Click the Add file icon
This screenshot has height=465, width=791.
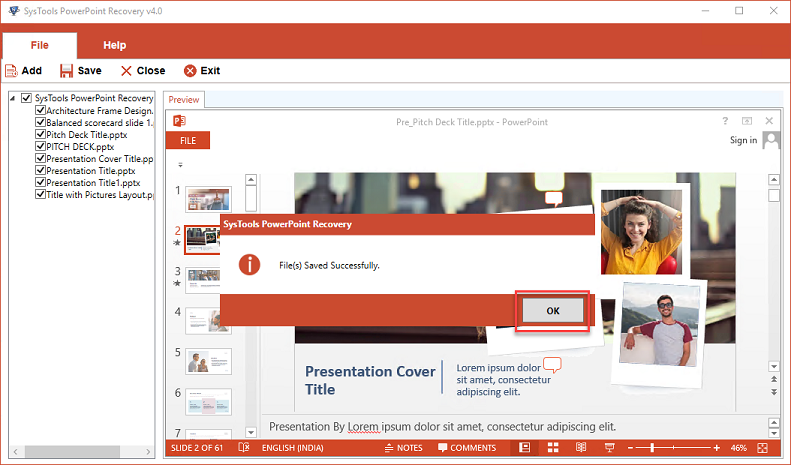(x=11, y=71)
